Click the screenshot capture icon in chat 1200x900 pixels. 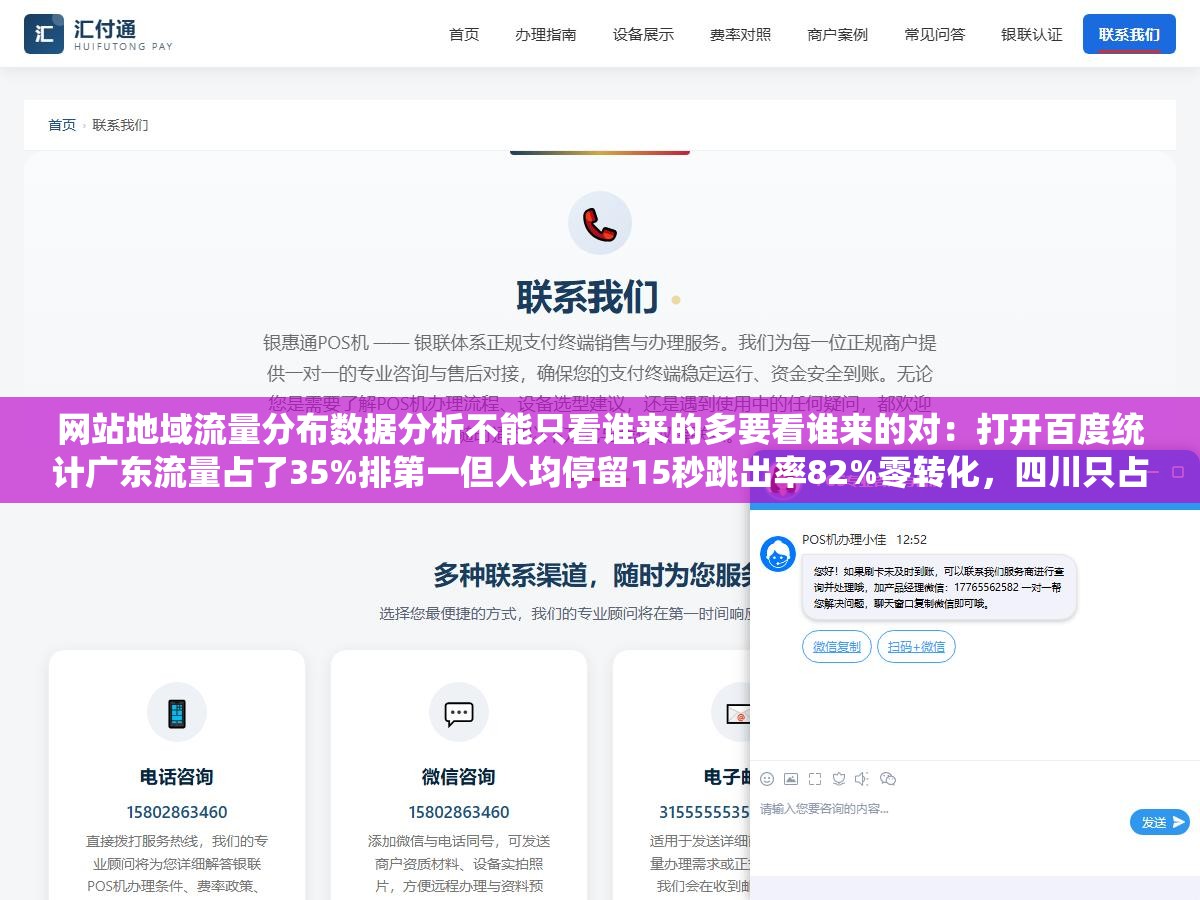click(815, 778)
